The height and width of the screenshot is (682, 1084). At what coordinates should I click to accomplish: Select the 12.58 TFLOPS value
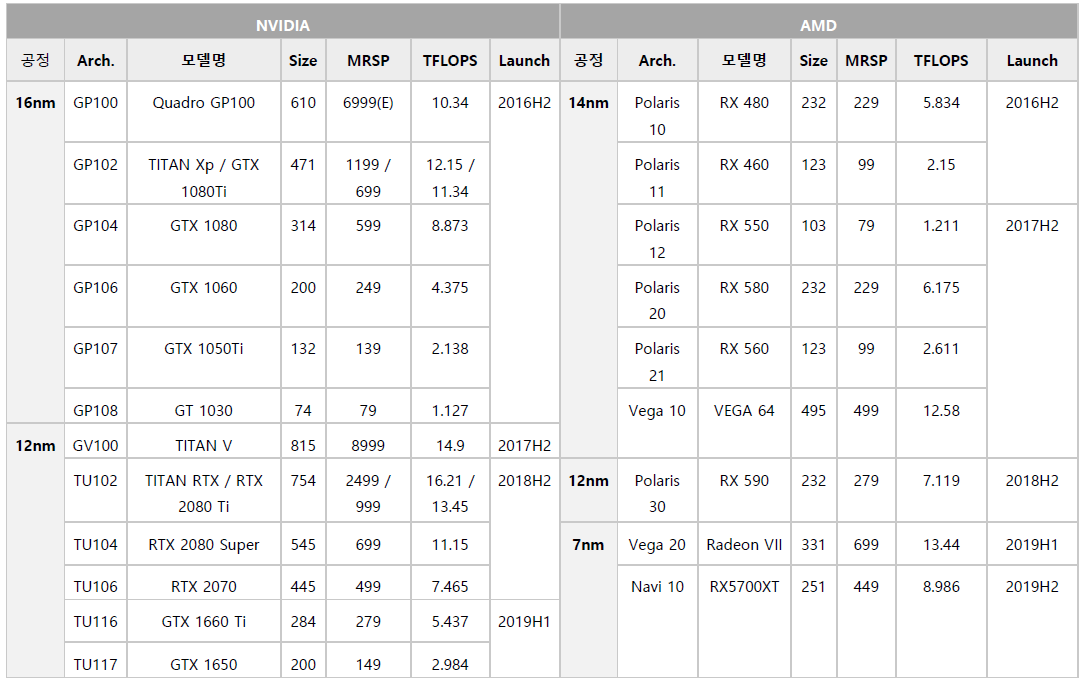(x=942, y=411)
